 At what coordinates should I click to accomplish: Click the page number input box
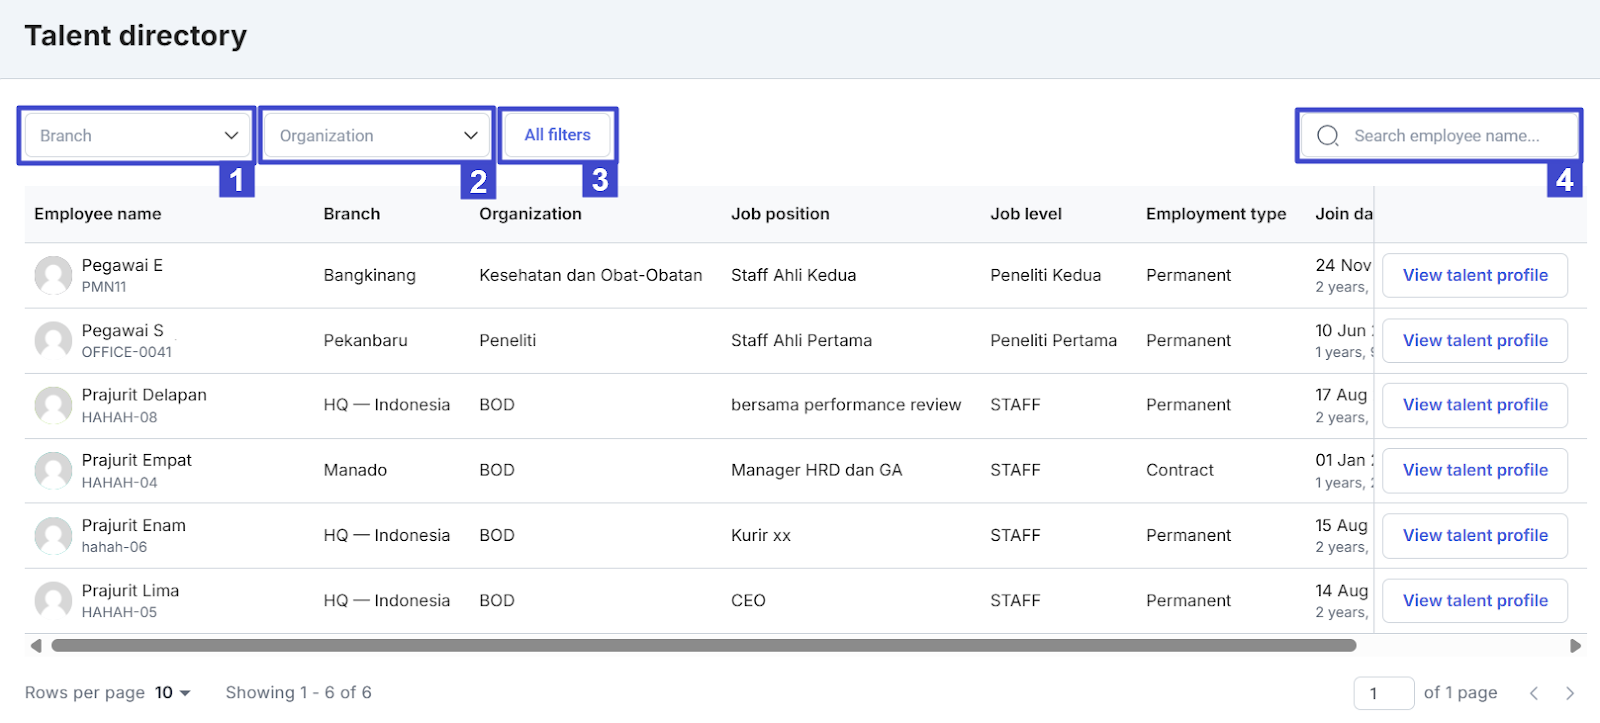pos(1383,693)
